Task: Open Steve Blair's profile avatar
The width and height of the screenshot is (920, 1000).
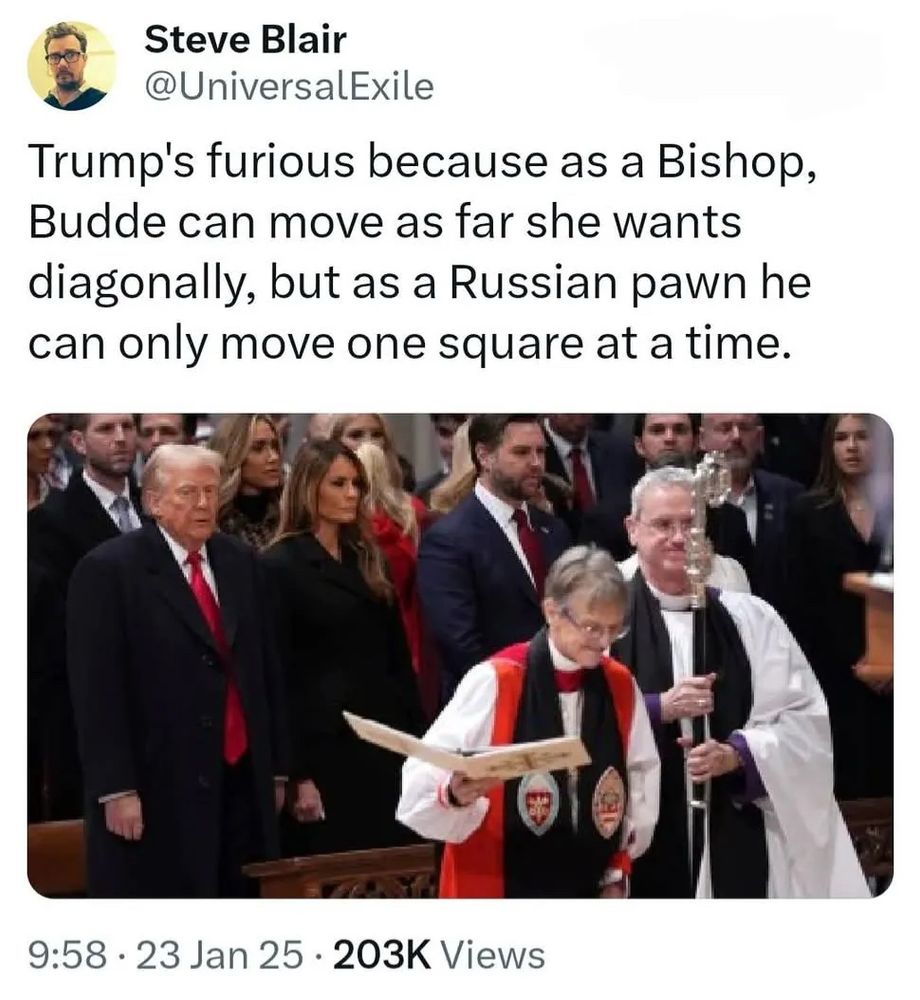Action: [72, 66]
